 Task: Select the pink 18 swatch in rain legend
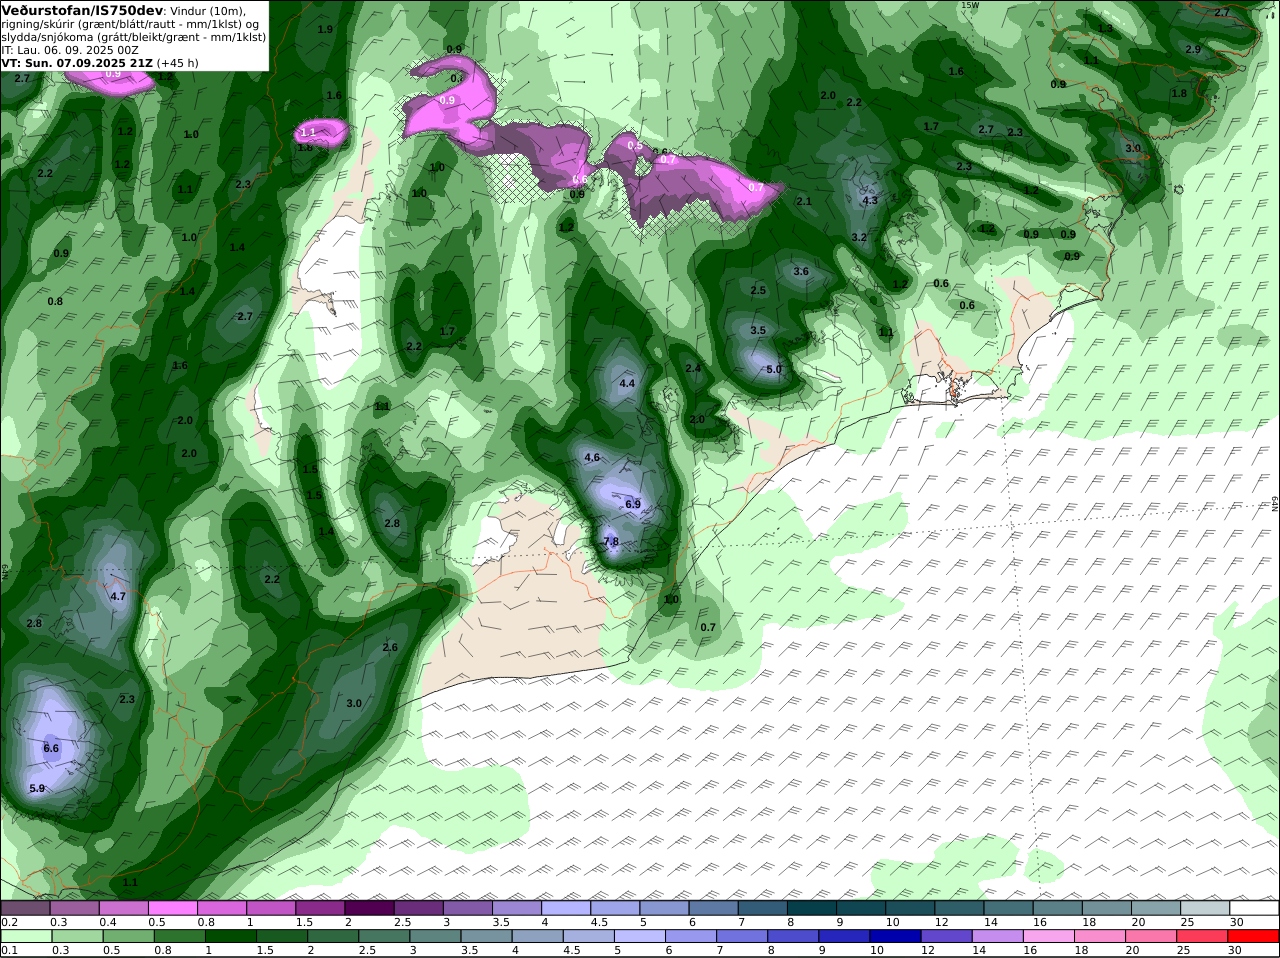[x=1101, y=936]
